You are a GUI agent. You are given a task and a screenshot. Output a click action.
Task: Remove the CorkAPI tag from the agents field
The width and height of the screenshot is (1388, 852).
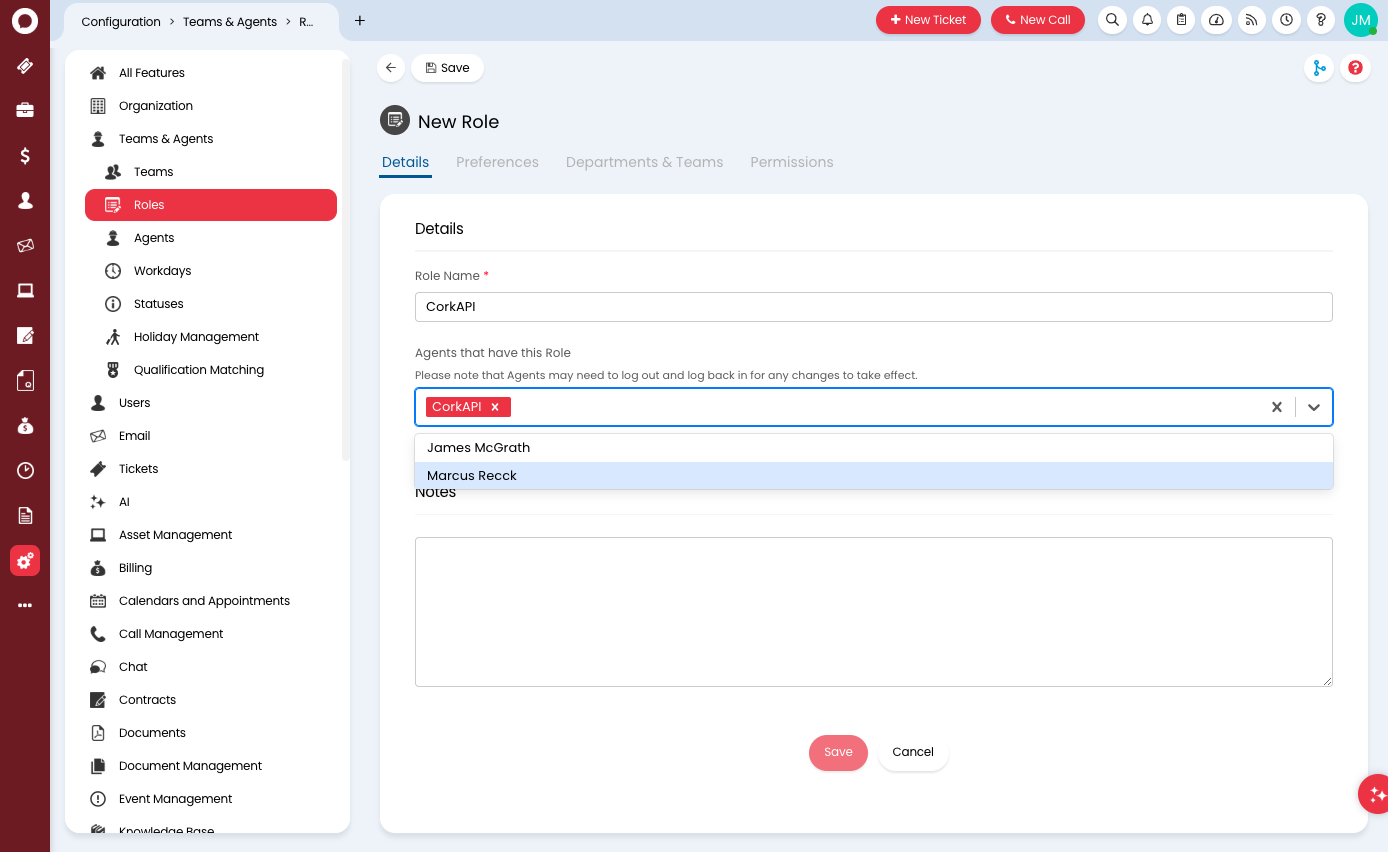pos(495,407)
